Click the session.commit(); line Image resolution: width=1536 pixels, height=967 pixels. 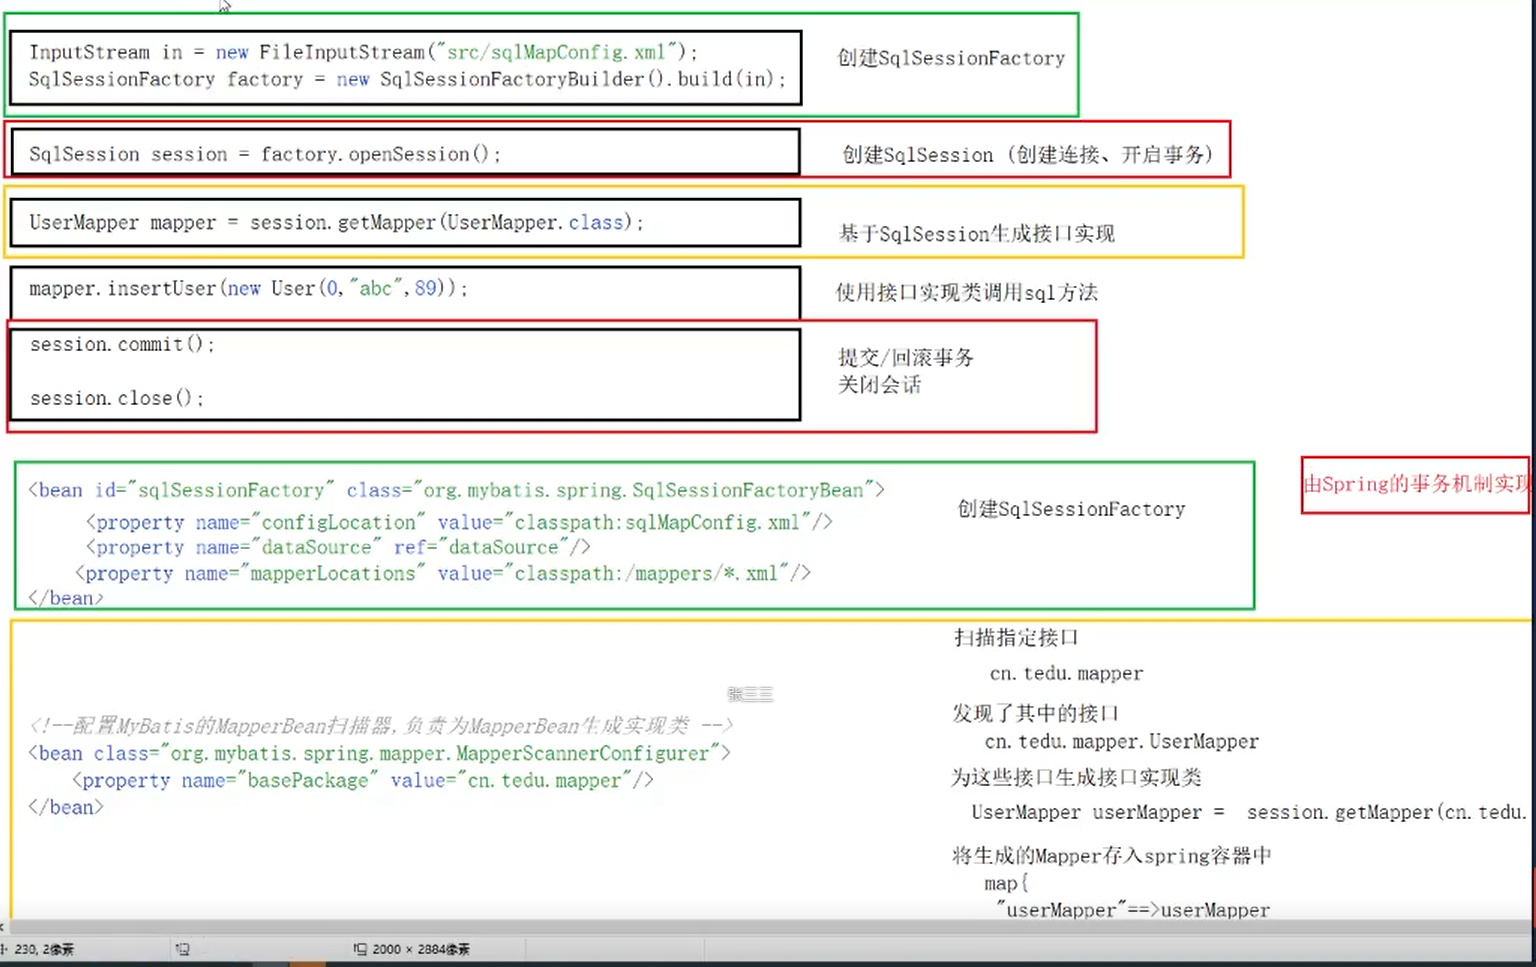click(x=122, y=344)
